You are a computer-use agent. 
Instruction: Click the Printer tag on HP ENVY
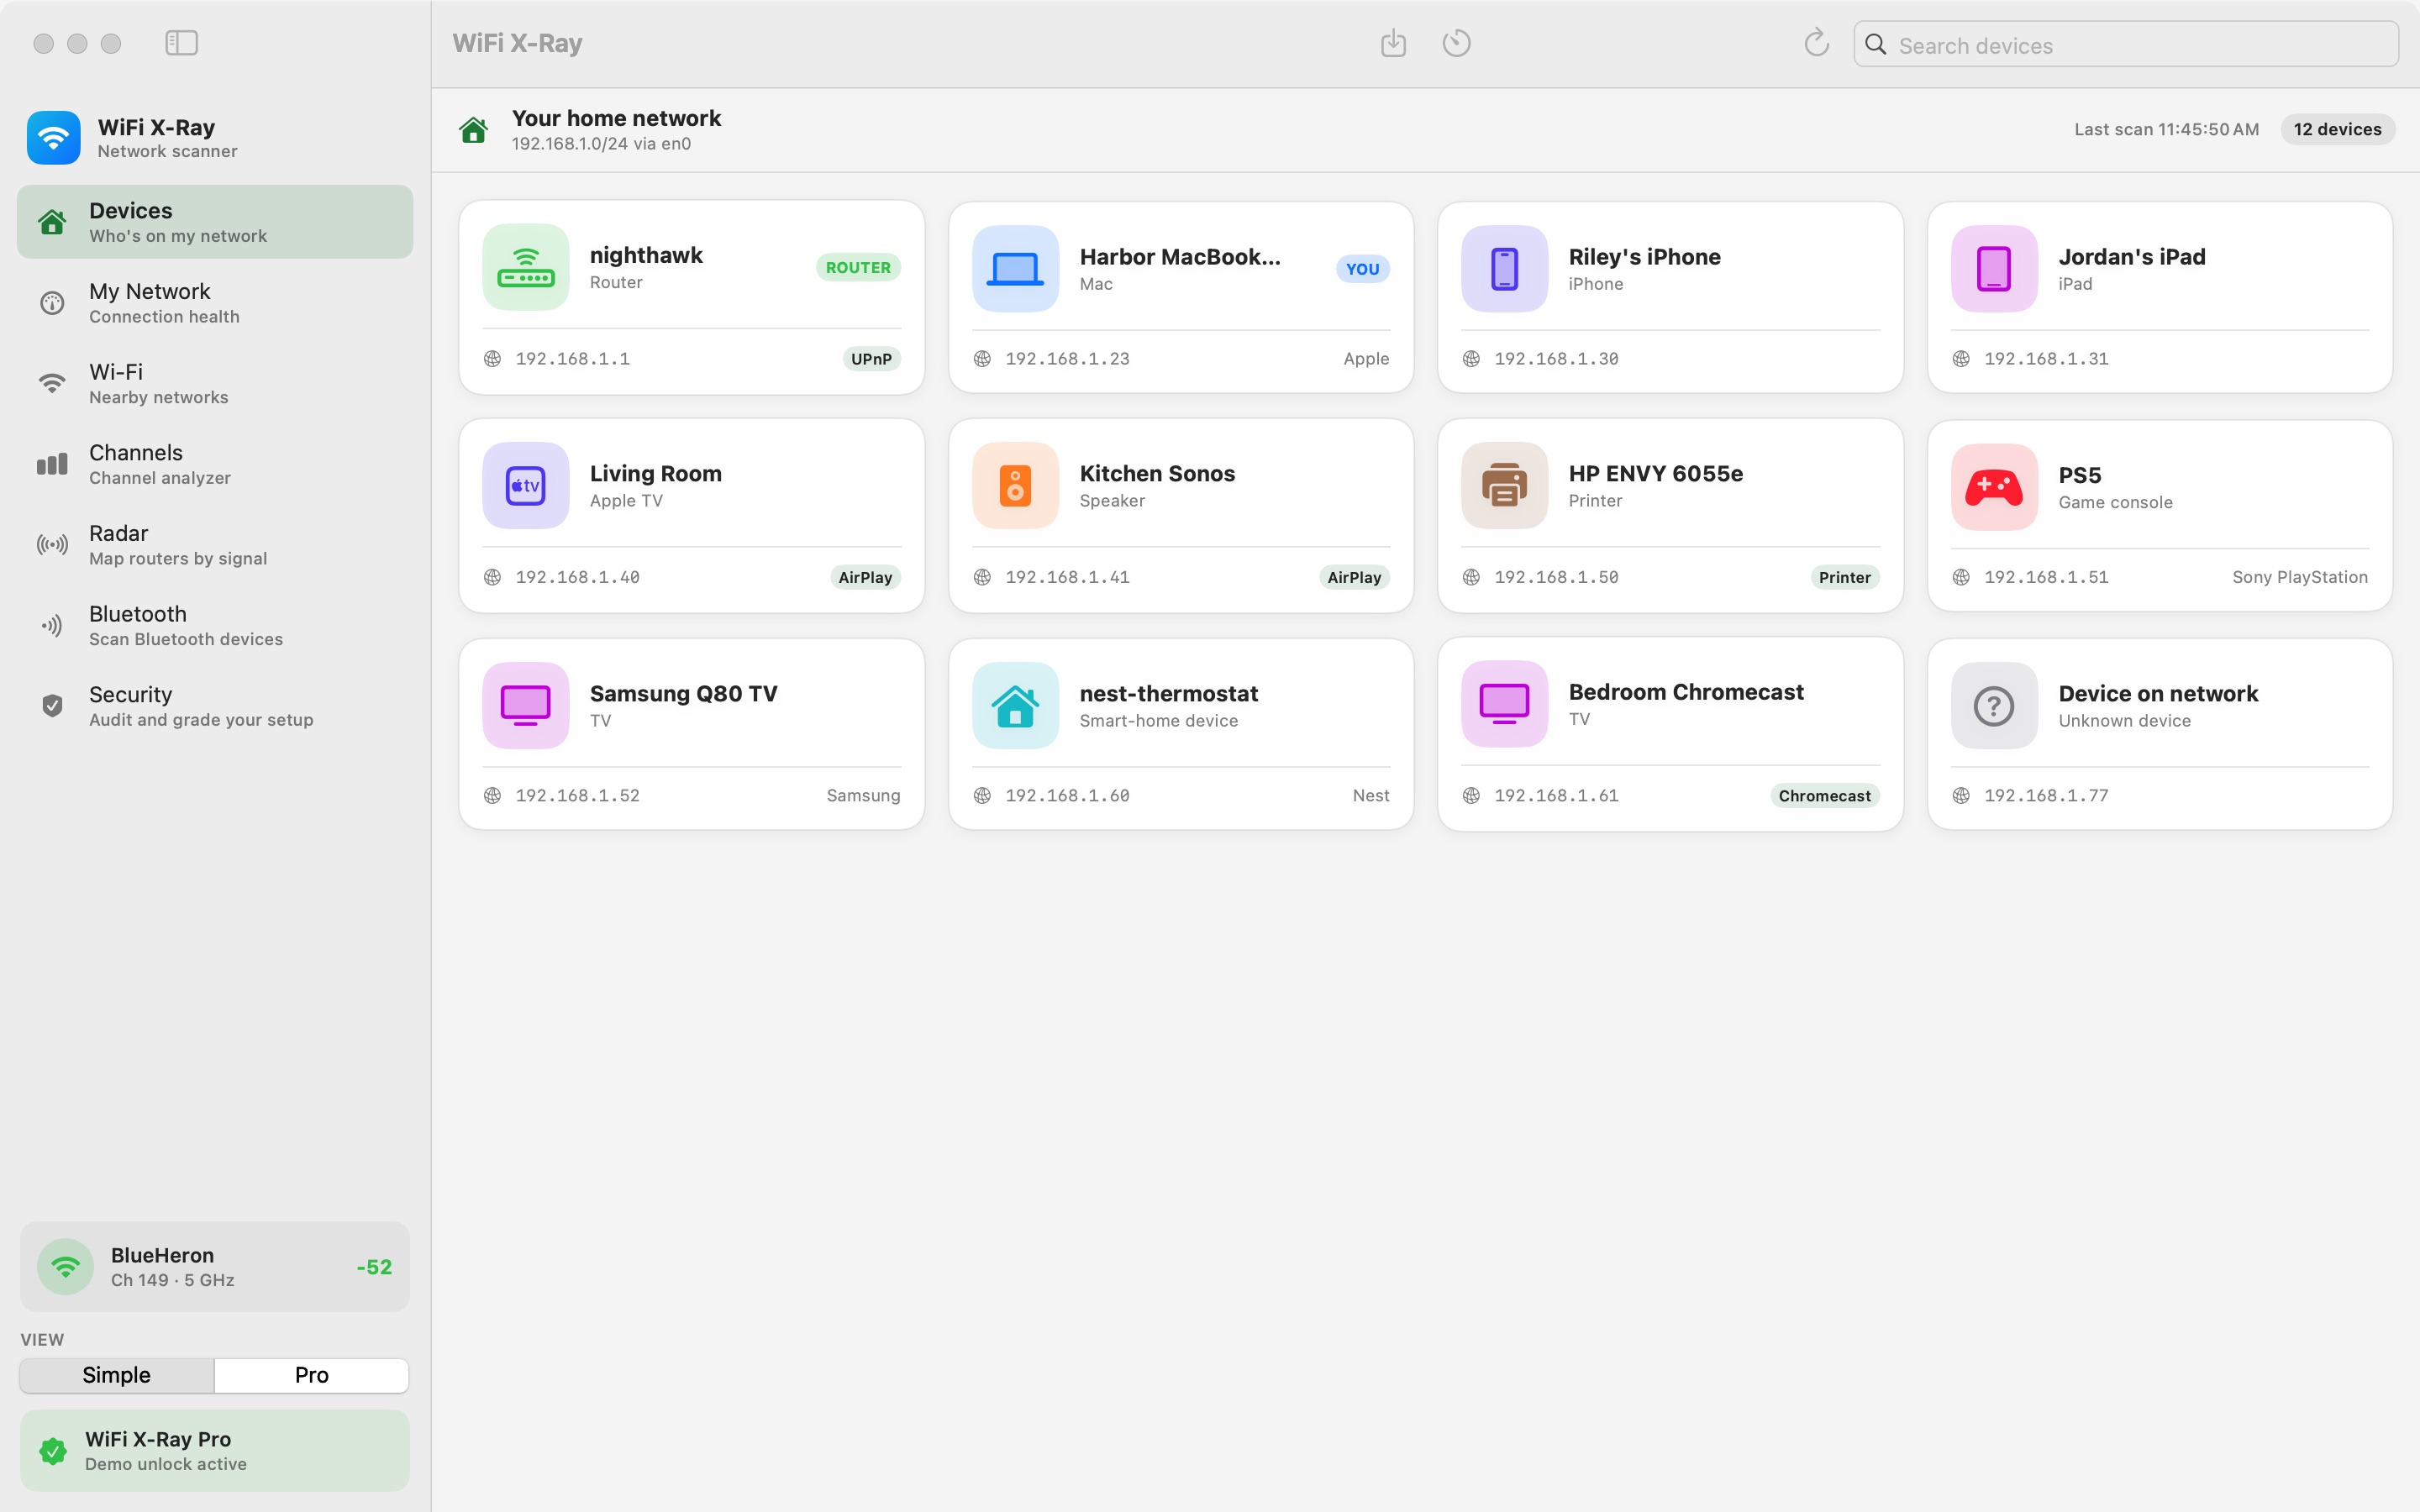tap(1844, 577)
